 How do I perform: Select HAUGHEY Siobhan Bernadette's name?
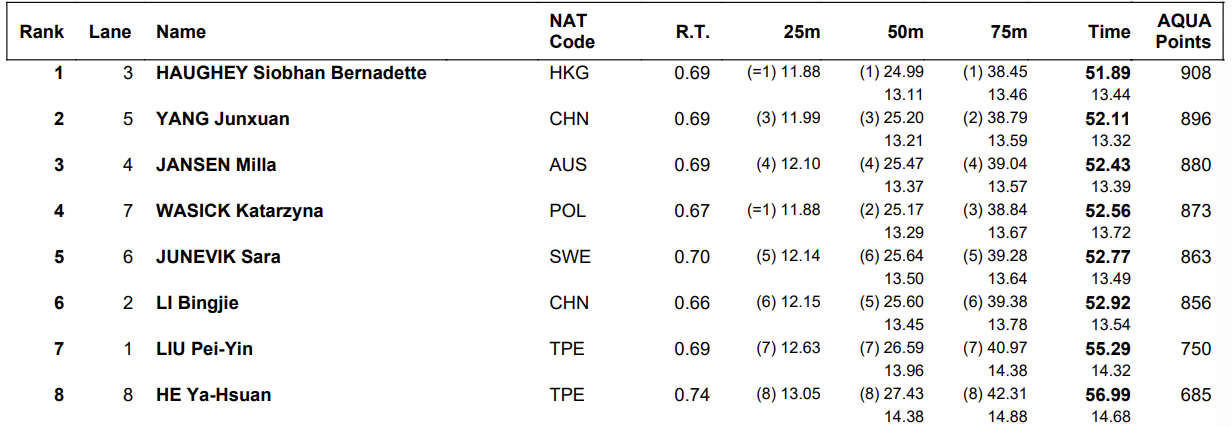(291, 73)
